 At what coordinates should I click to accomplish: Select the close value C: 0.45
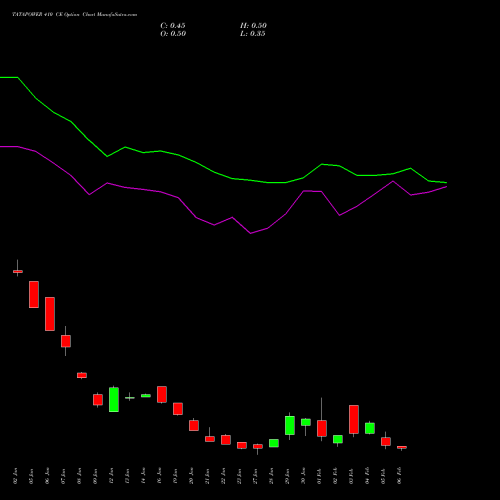pyautogui.click(x=173, y=26)
